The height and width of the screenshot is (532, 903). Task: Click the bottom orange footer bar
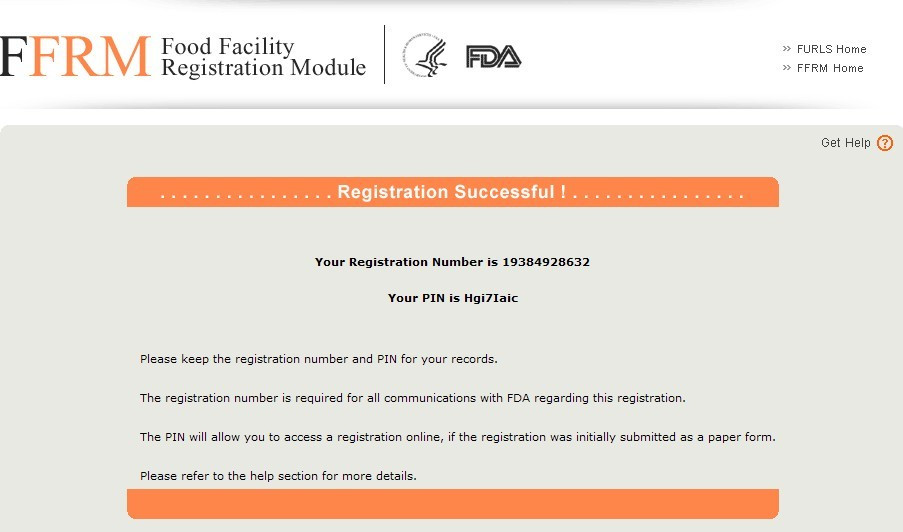pyautogui.click(x=453, y=504)
